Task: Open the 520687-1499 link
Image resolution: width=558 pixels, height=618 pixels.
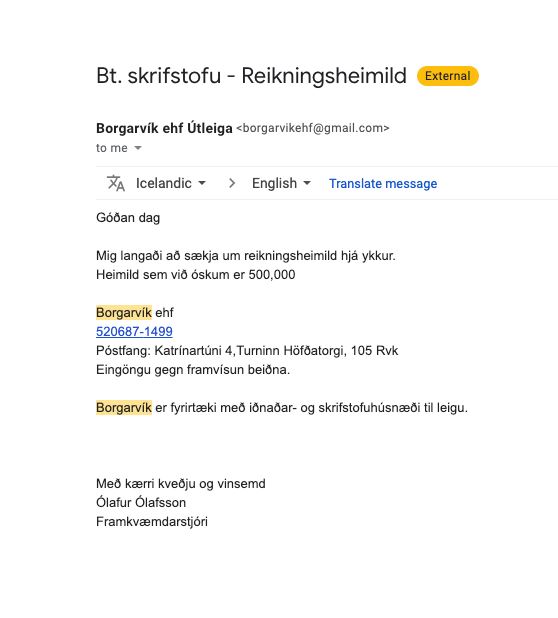Action: coord(134,331)
